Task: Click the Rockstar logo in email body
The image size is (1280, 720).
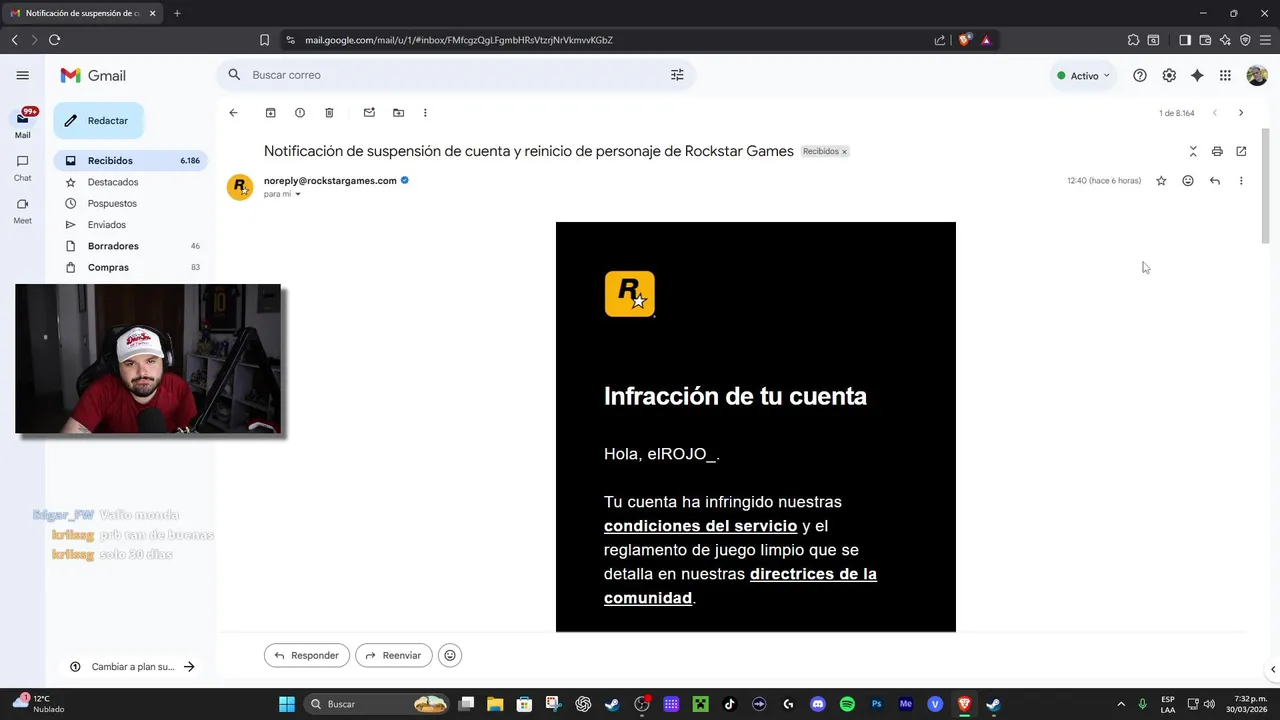Action: coord(630,294)
